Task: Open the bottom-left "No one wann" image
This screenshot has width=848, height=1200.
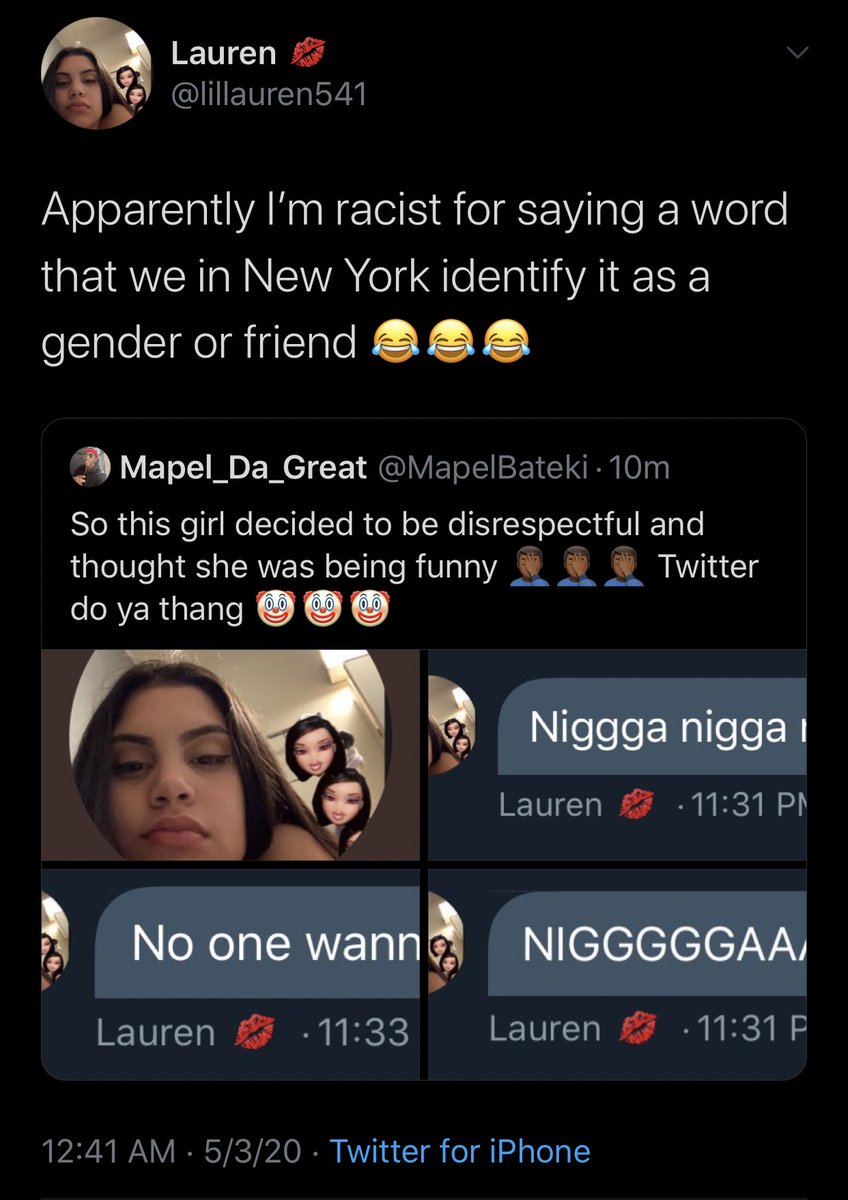Action: pos(231,974)
